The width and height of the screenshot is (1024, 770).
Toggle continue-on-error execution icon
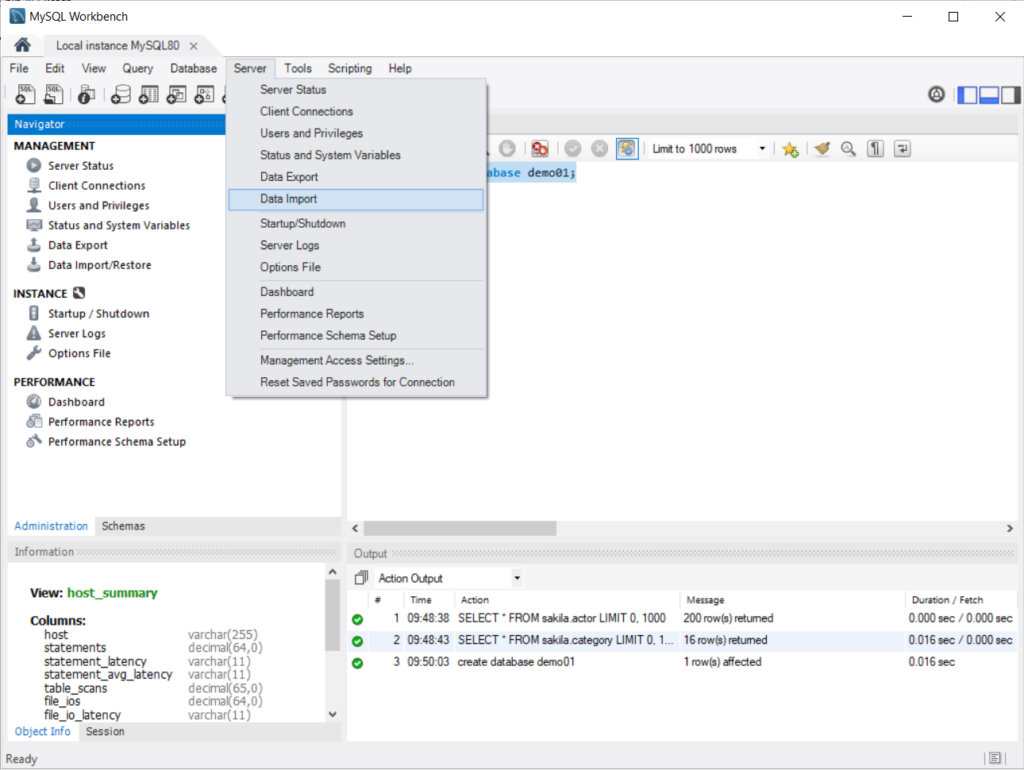pos(540,149)
